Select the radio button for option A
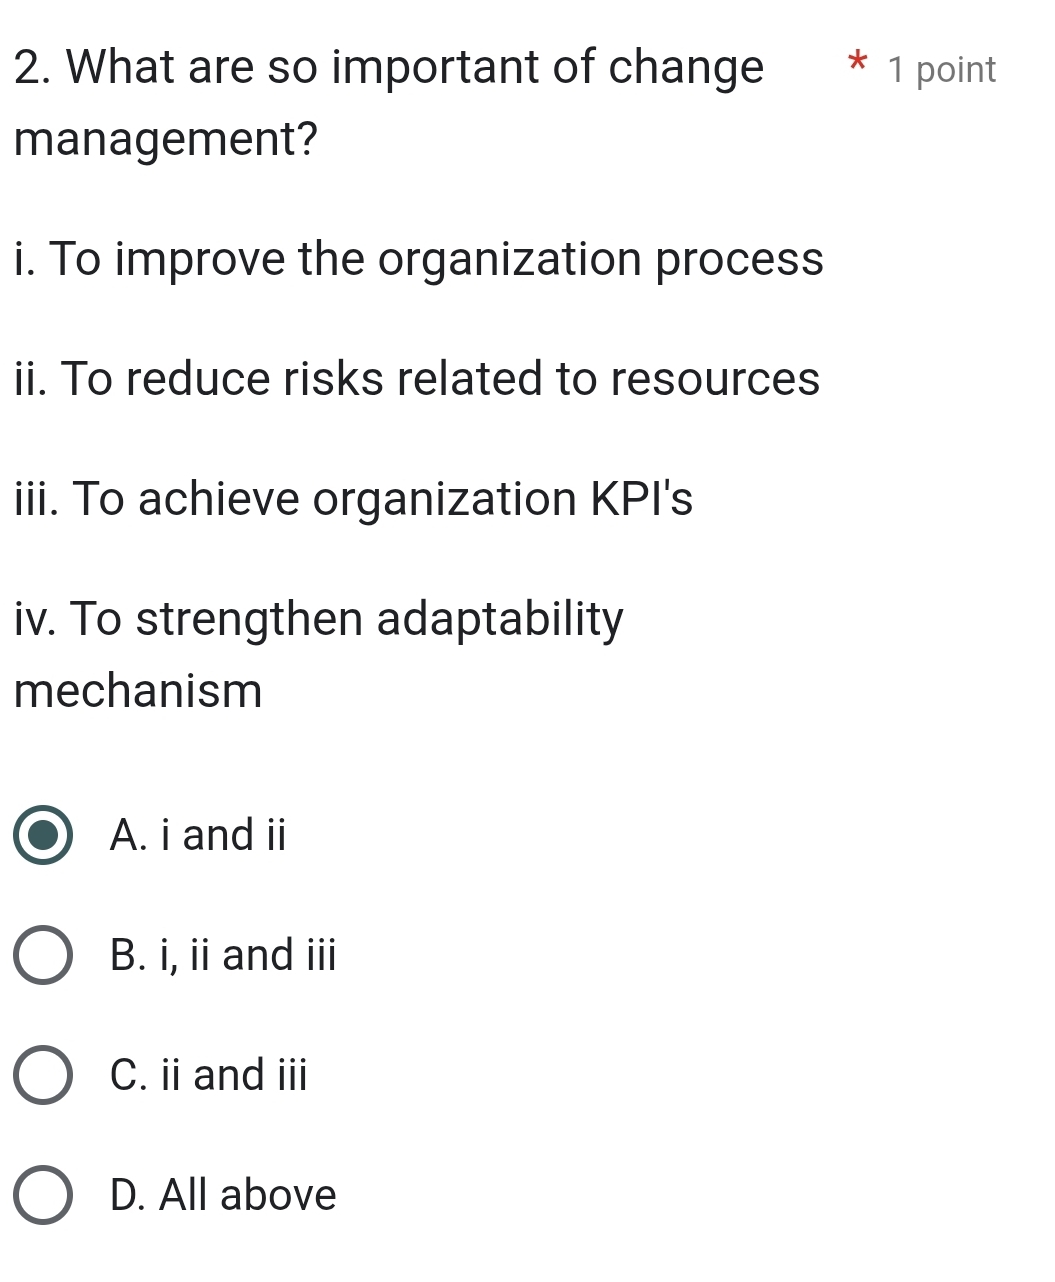1055x1282 pixels. point(43,835)
